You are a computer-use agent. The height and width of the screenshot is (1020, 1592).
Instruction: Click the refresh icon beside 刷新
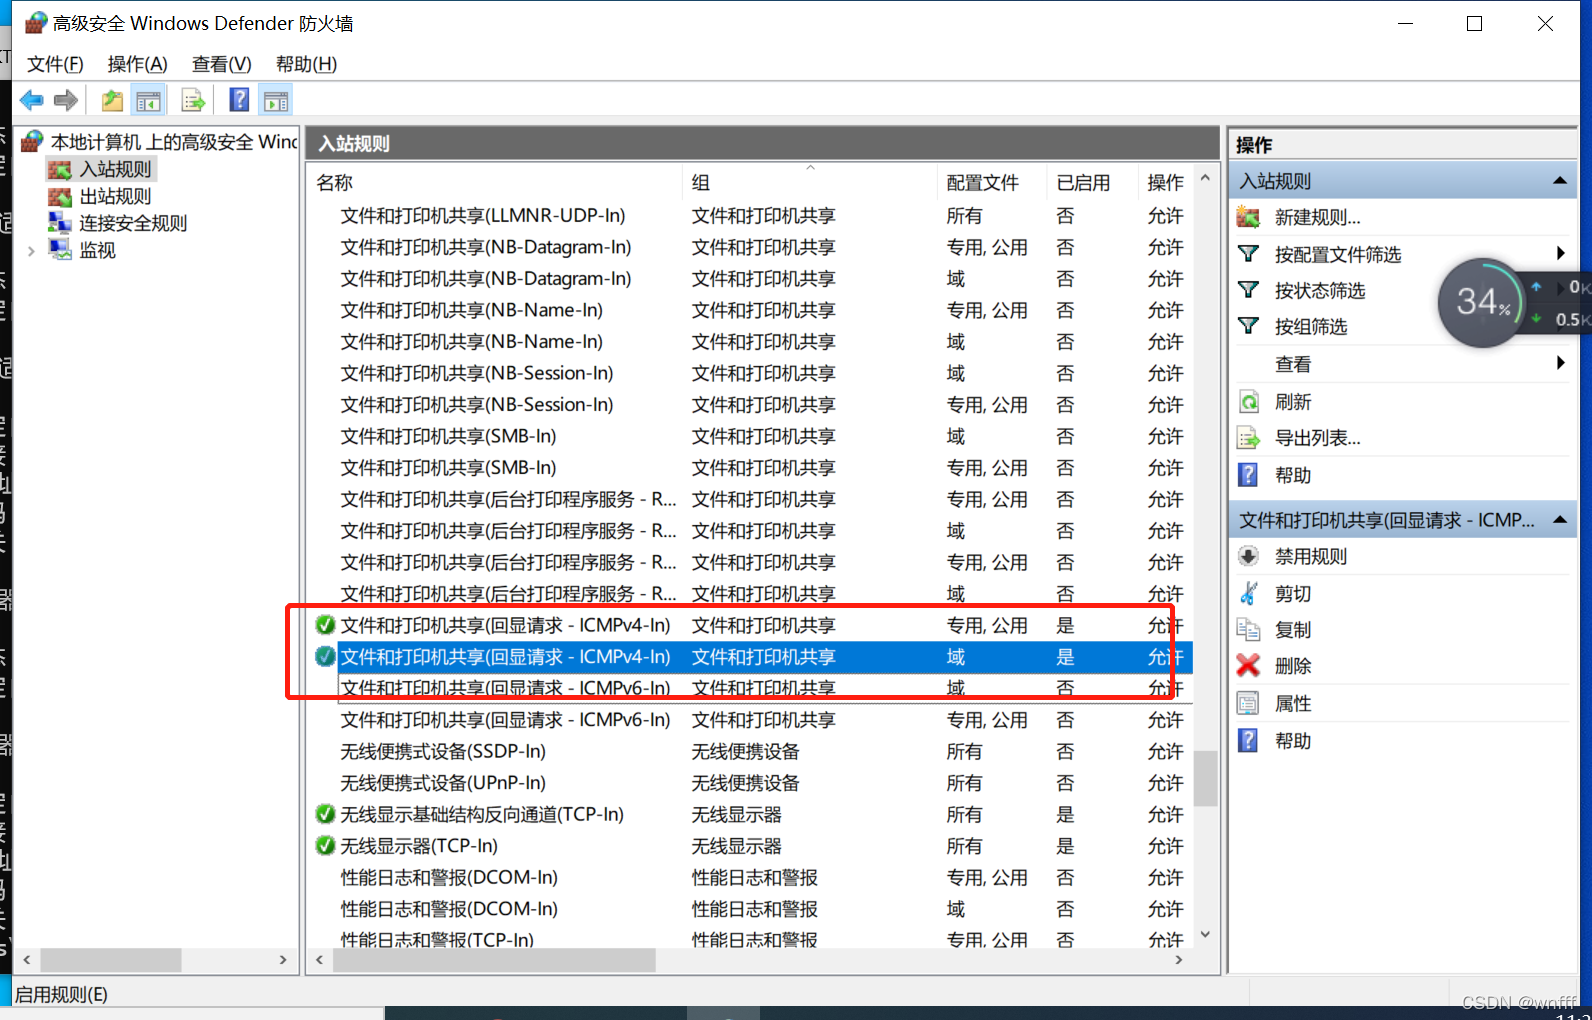tap(1249, 402)
